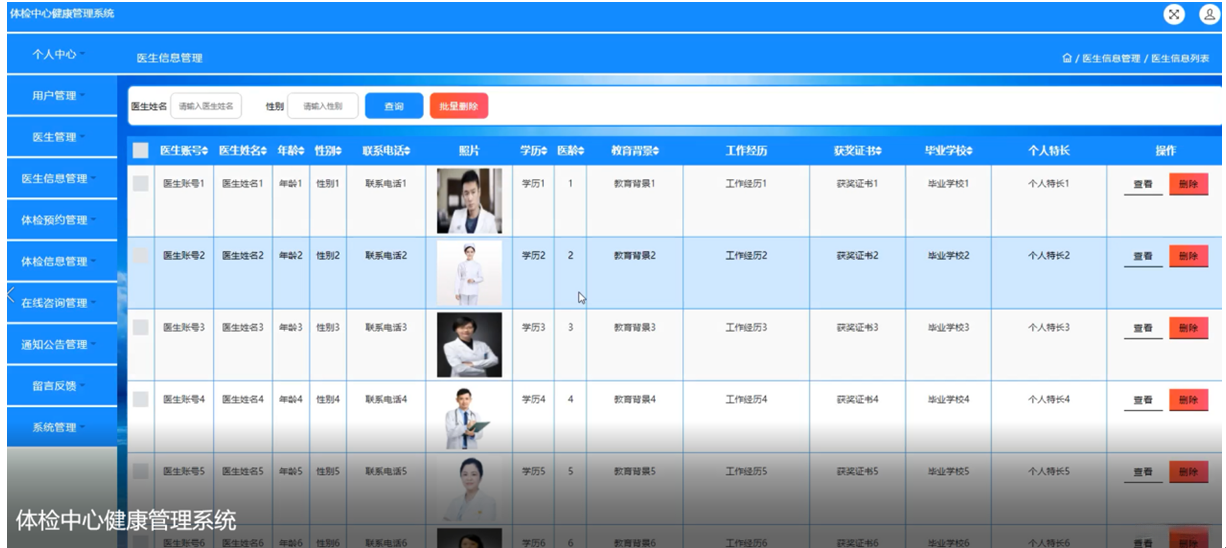The image size is (1226, 548).
Task: Click the fullscreen icon in the top header
Action: click(x=1174, y=14)
